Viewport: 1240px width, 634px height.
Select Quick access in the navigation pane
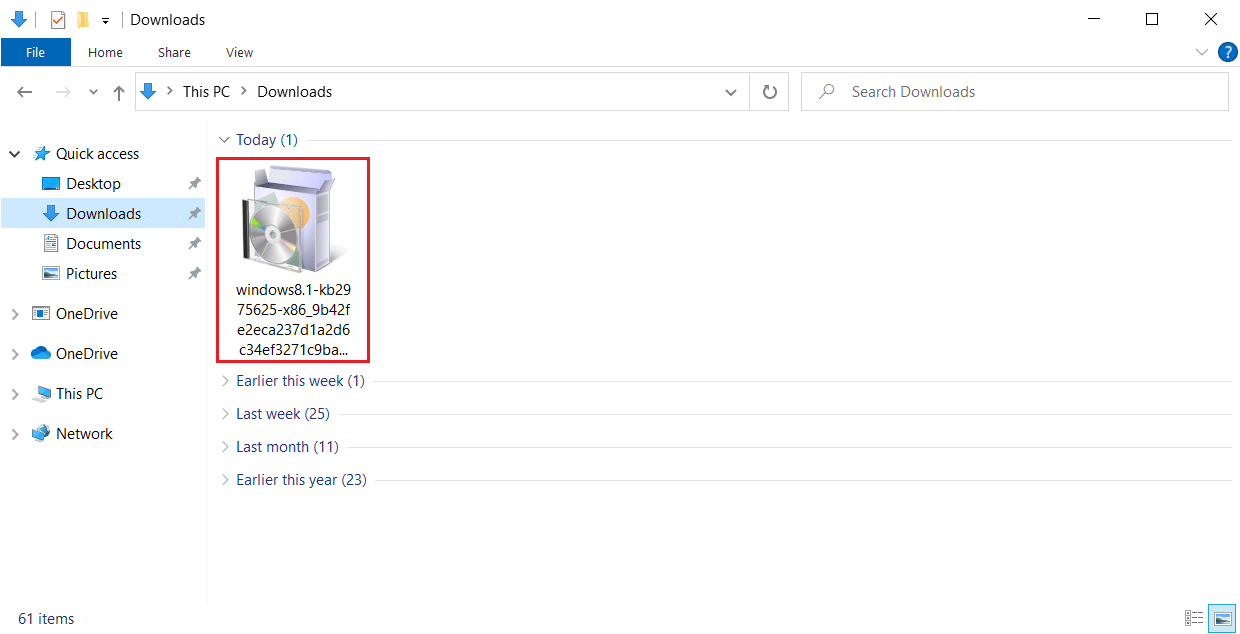[97, 154]
